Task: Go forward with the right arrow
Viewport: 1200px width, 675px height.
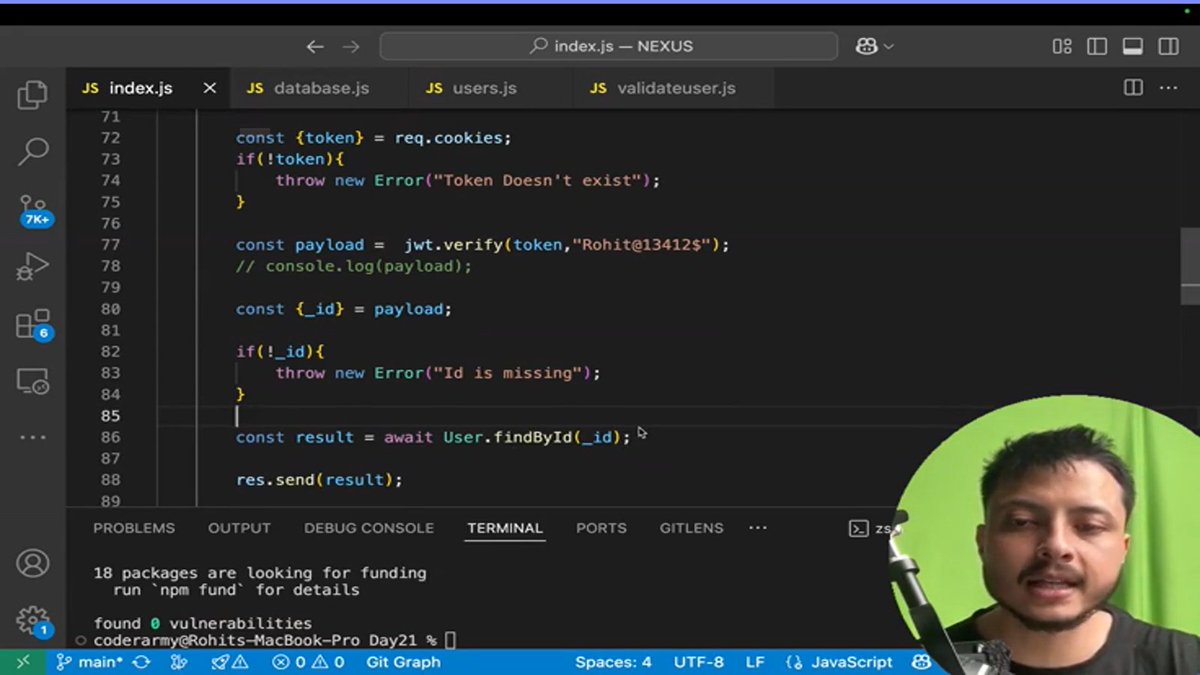Action: pos(351,46)
